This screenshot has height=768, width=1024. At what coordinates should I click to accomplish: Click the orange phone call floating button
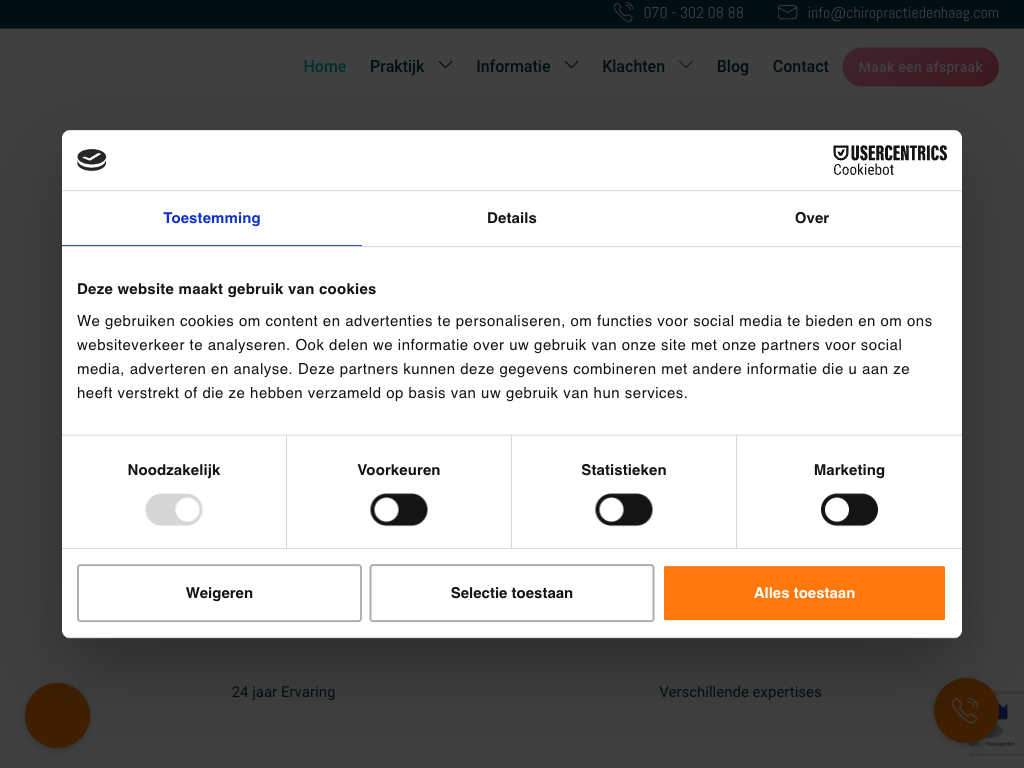click(x=966, y=711)
